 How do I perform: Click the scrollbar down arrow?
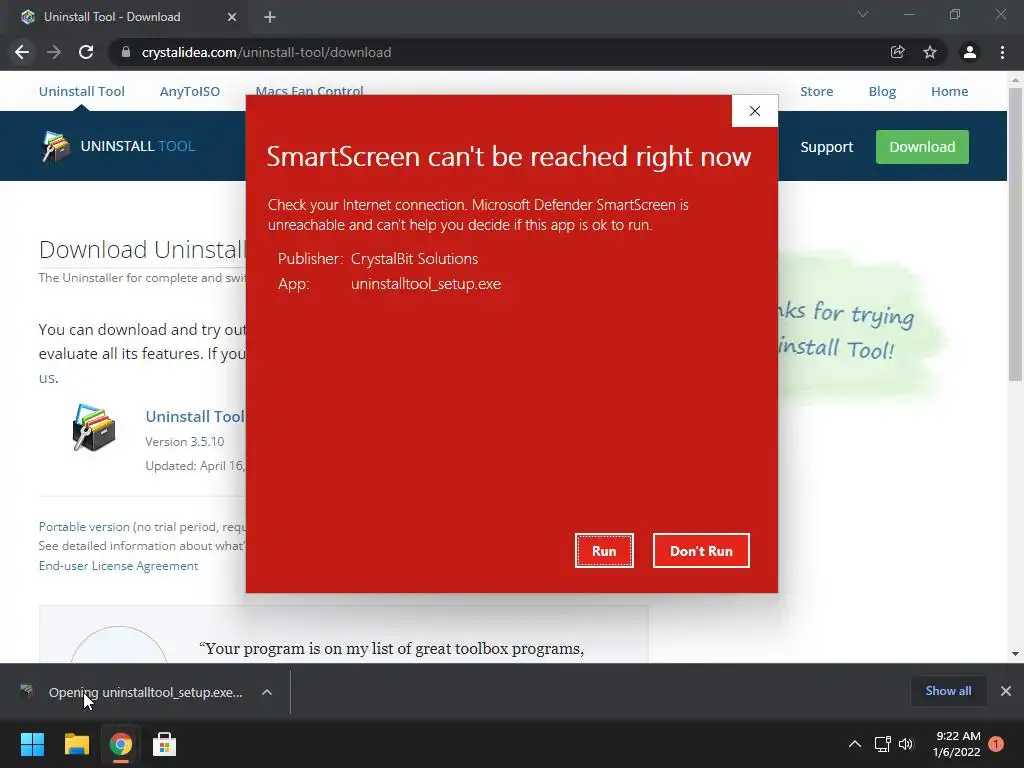click(1015, 654)
